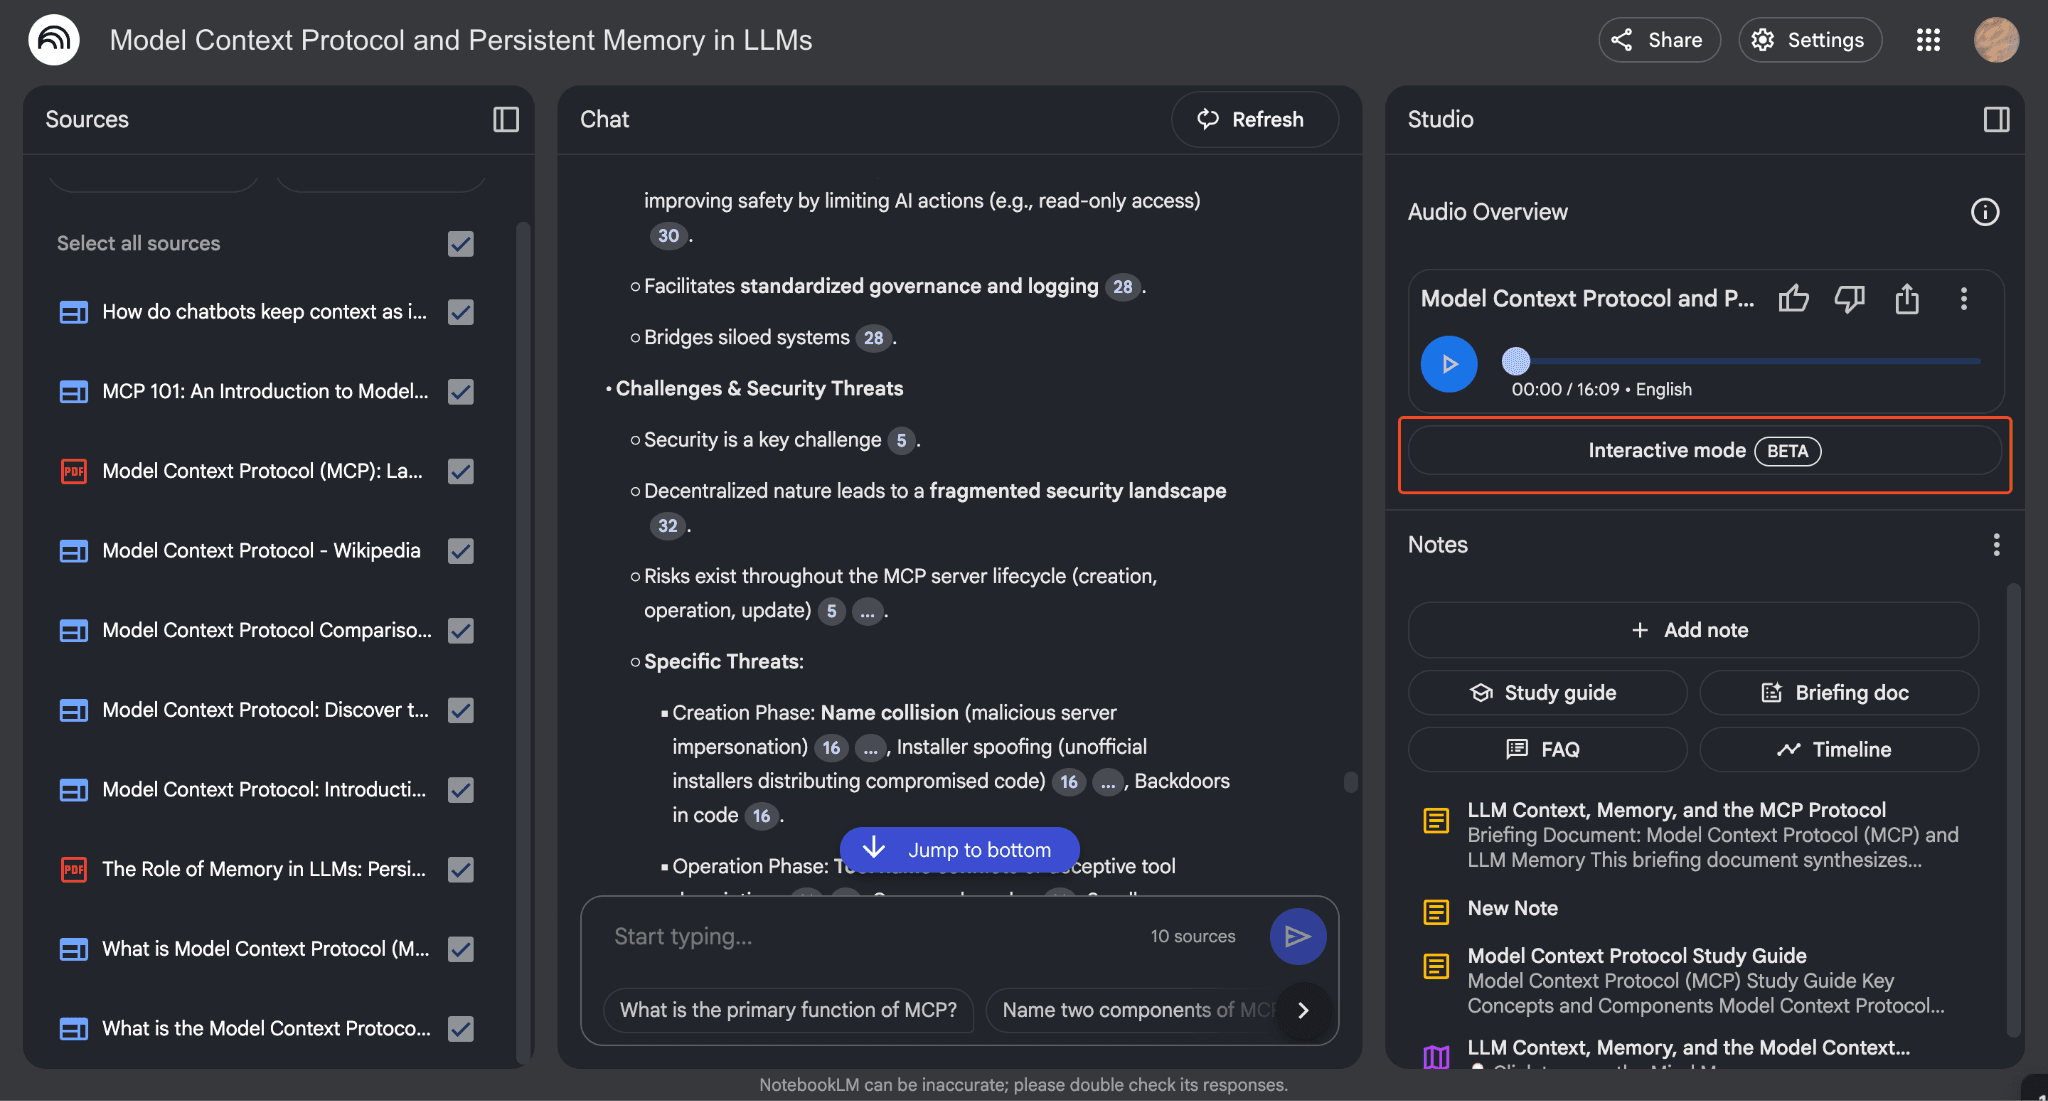Generate an FAQ from sources
The image size is (2048, 1101).
point(1546,749)
